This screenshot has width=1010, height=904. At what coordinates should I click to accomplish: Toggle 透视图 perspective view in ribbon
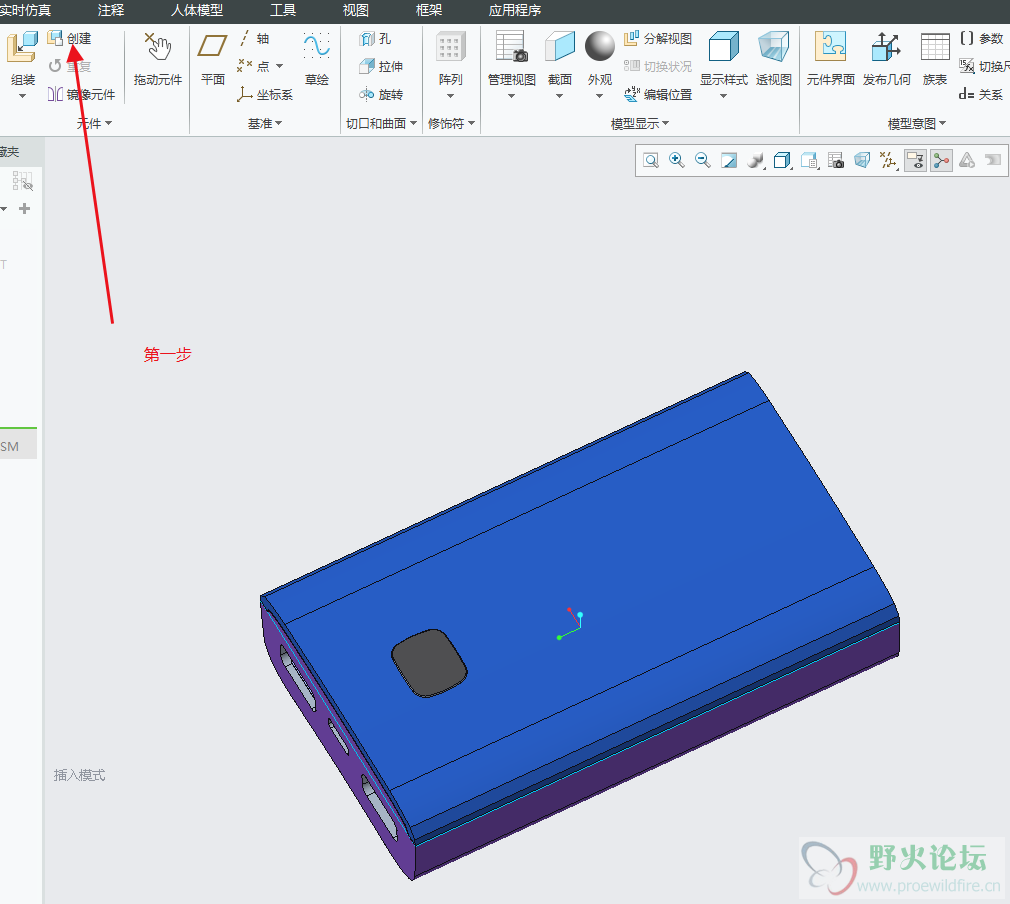(774, 58)
